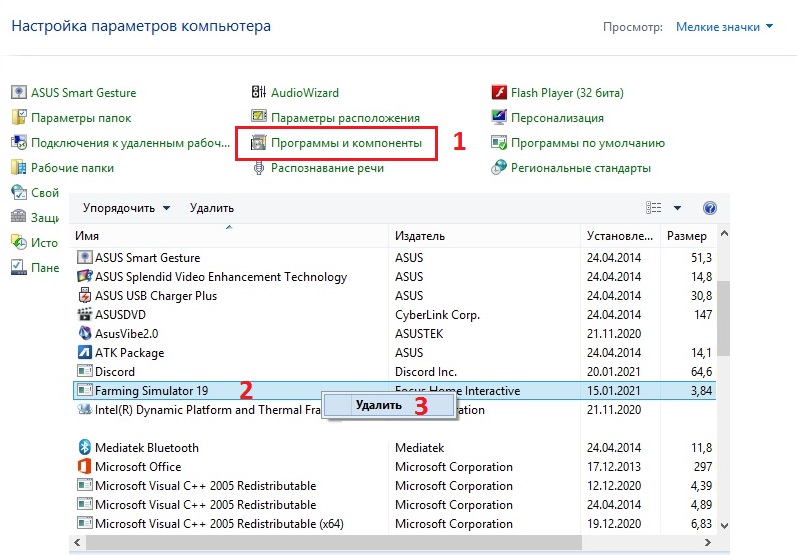Open the Программы по умолчанию link
The height and width of the screenshot is (555, 797).
[588, 143]
